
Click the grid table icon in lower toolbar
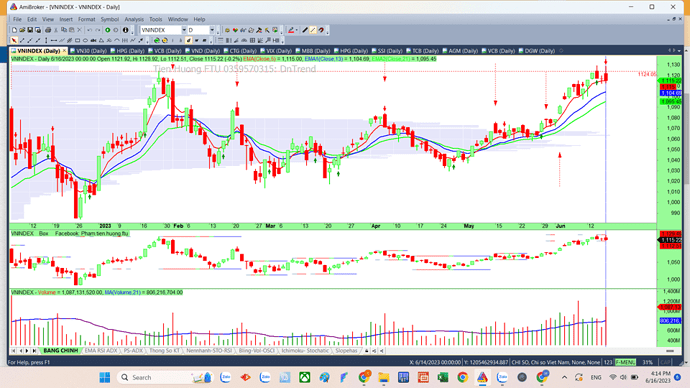coord(252,40)
